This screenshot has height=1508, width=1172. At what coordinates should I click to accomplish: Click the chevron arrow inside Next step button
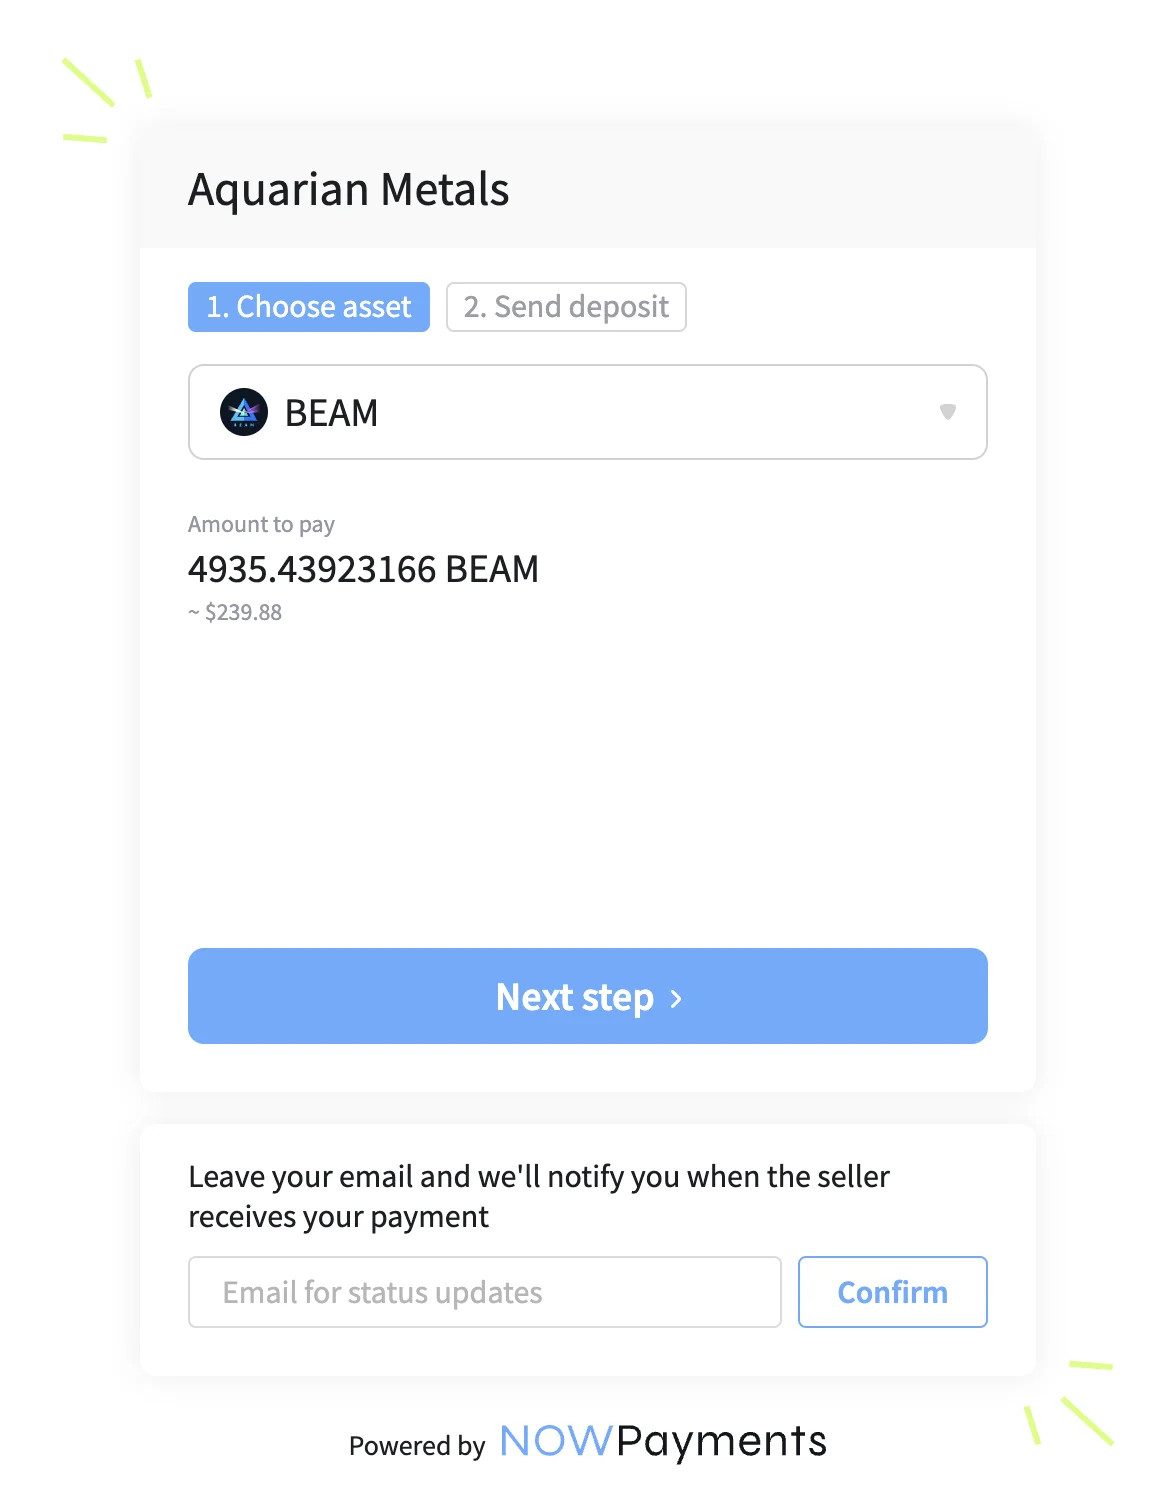coord(677,997)
